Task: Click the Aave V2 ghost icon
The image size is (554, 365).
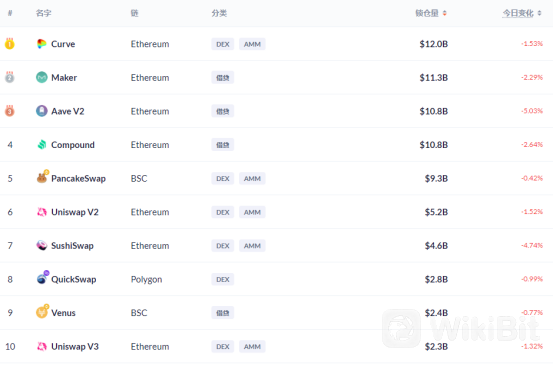Action: (42, 111)
